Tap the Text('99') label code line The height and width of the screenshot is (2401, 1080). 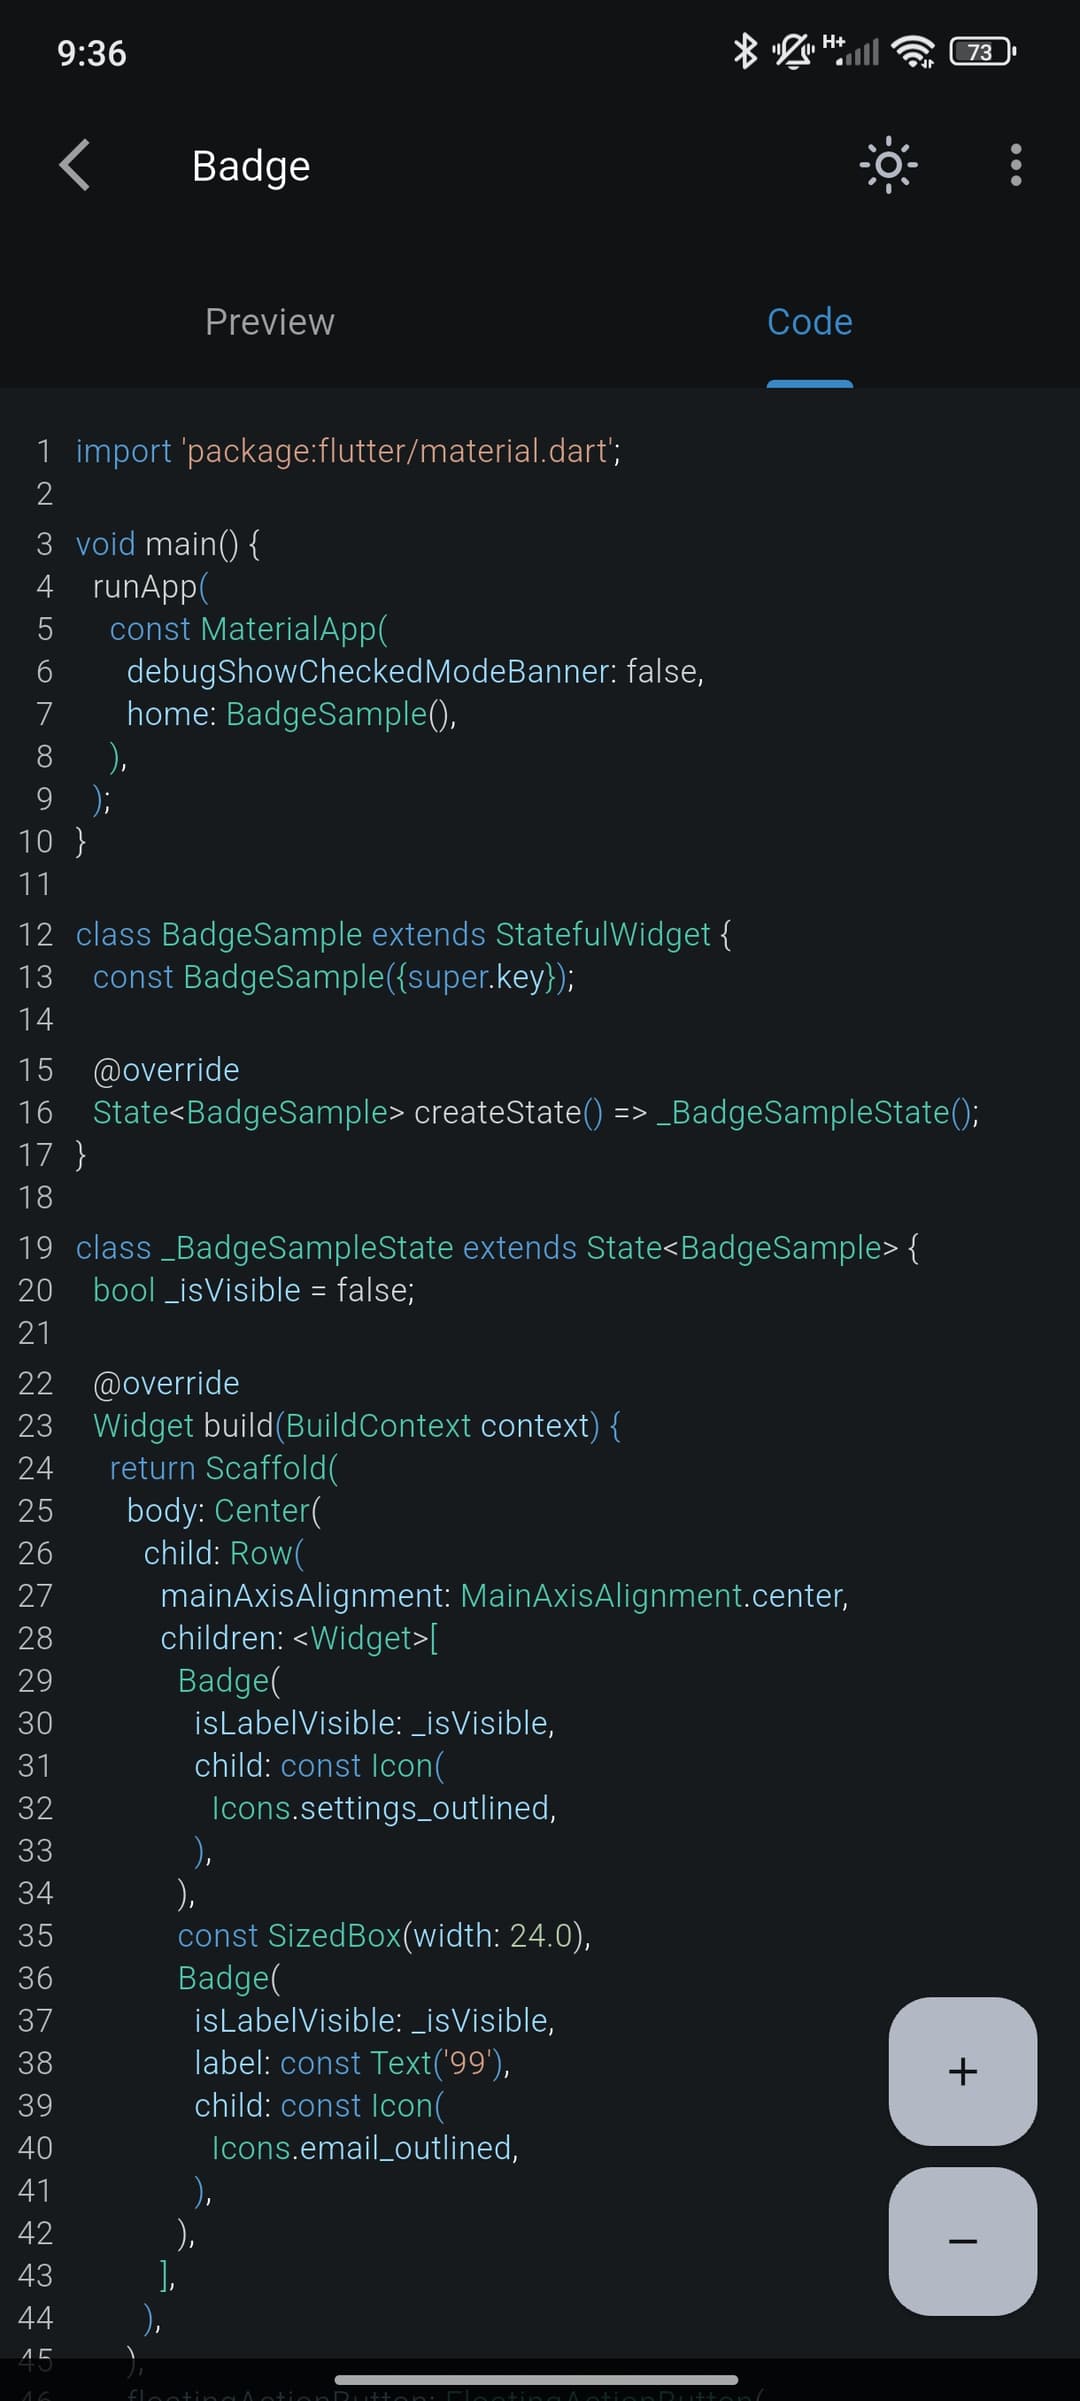pyautogui.click(x=352, y=2063)
